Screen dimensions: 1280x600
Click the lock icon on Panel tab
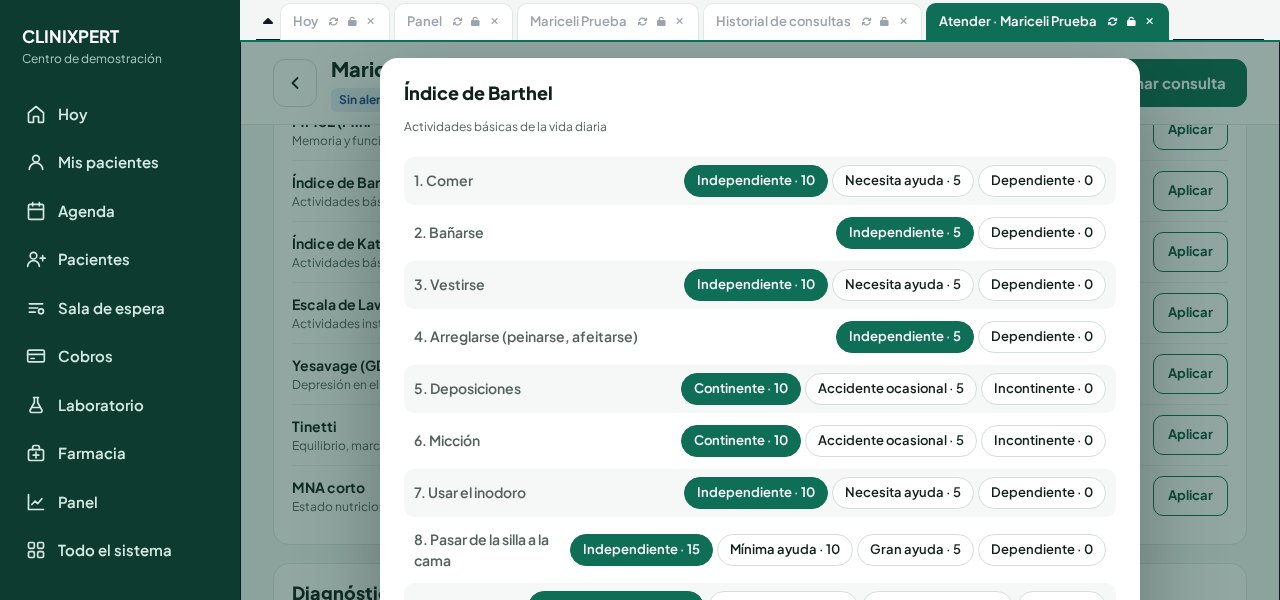click(476, 21)
